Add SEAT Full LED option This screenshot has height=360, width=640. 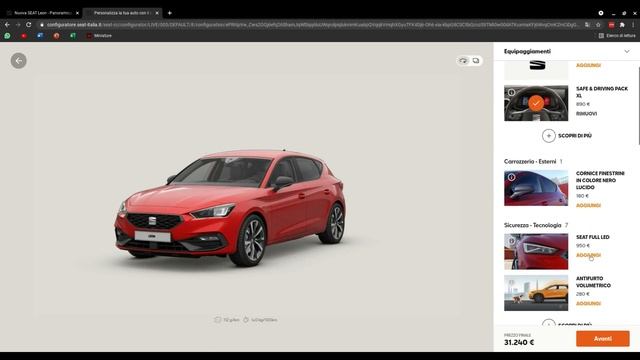click(x=588, y=255)
